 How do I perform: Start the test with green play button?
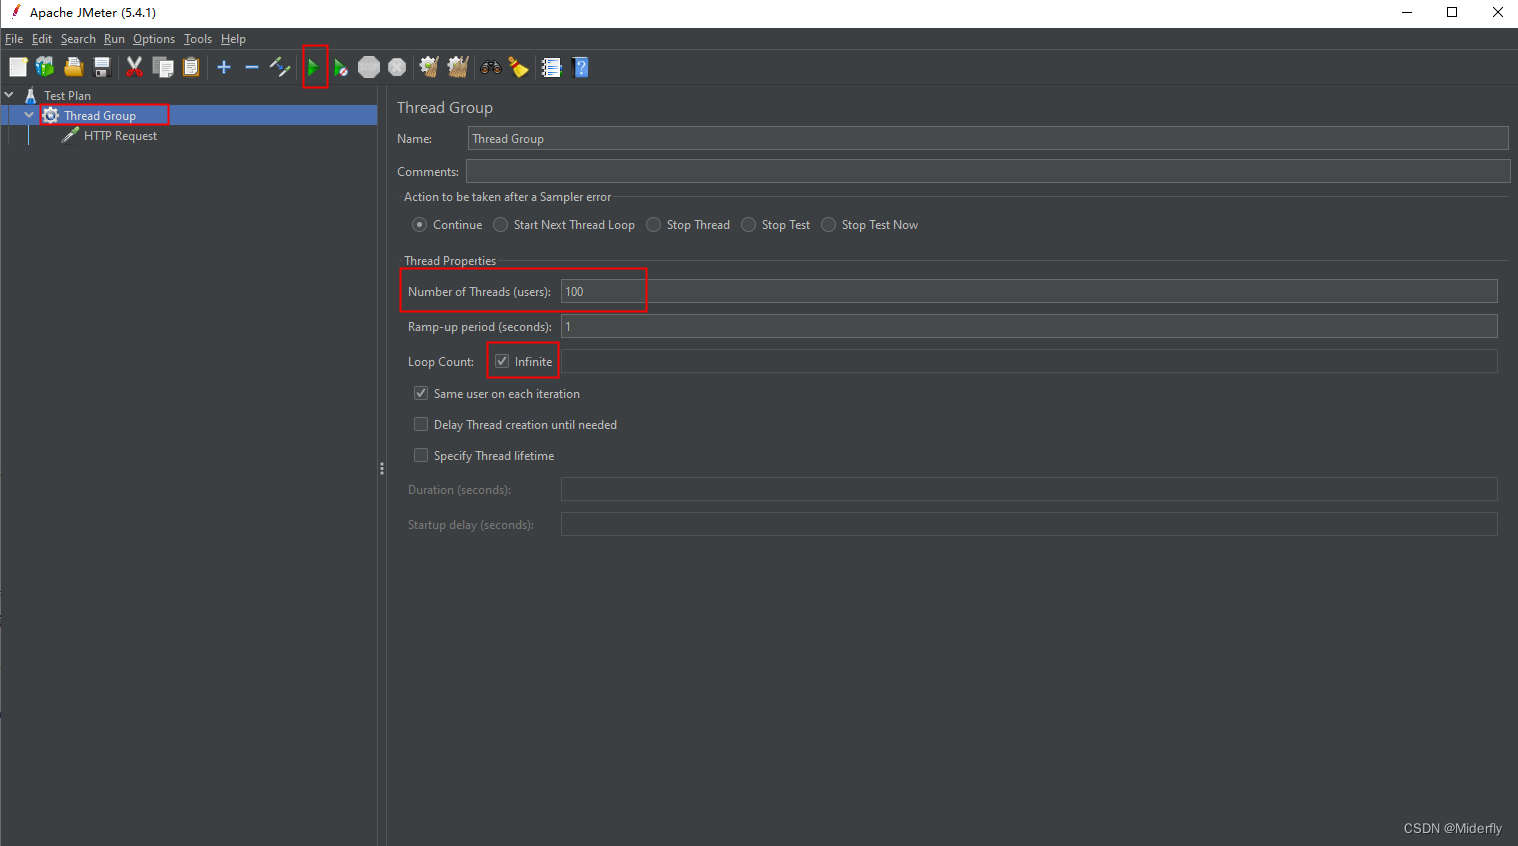click(x=313, y=67)
